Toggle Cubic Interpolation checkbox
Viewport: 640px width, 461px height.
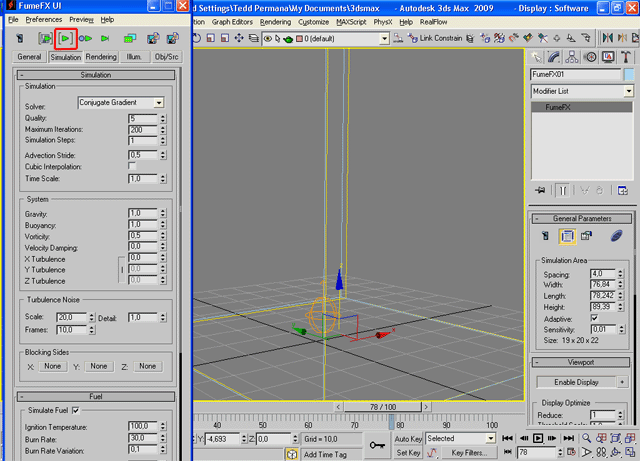point(131,166)
